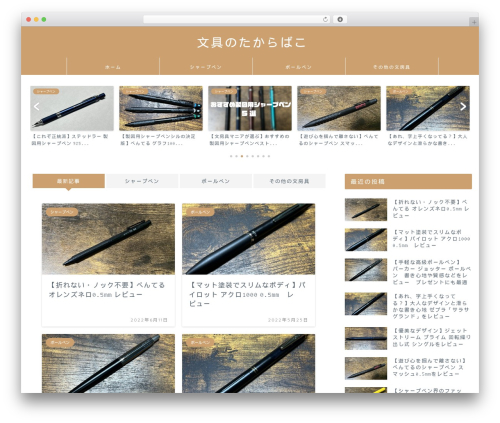Open sidebar post ゼブラ サラサグランド
This screenshot has height=423, width=500.
tap(431, 306)
